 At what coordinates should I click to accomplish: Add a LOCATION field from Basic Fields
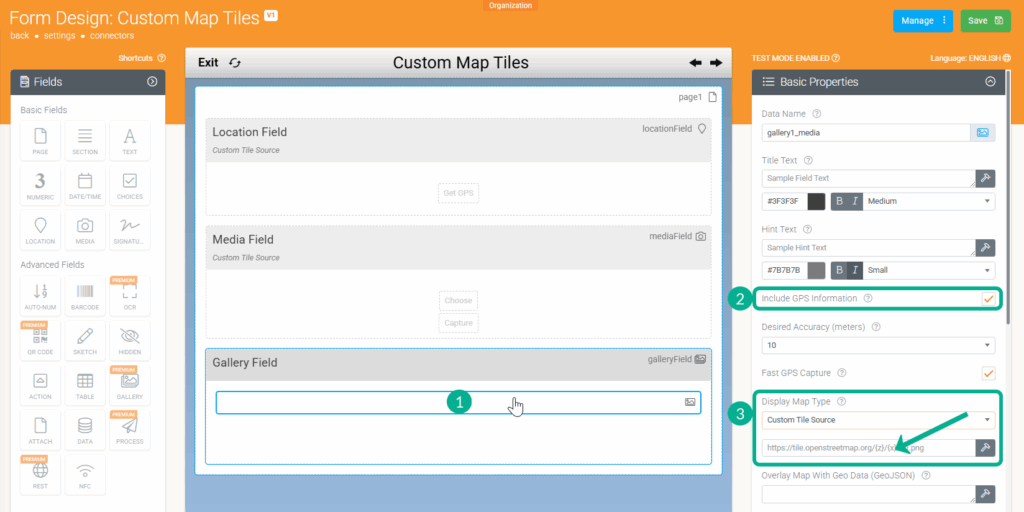point(40,230)
